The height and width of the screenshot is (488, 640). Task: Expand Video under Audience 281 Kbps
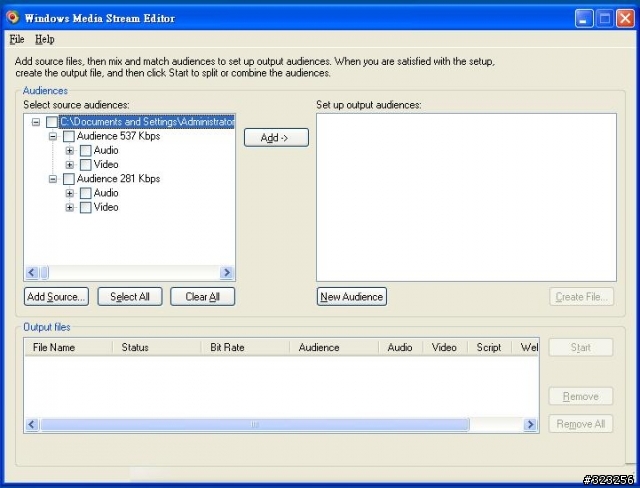[x=69, y=207]
